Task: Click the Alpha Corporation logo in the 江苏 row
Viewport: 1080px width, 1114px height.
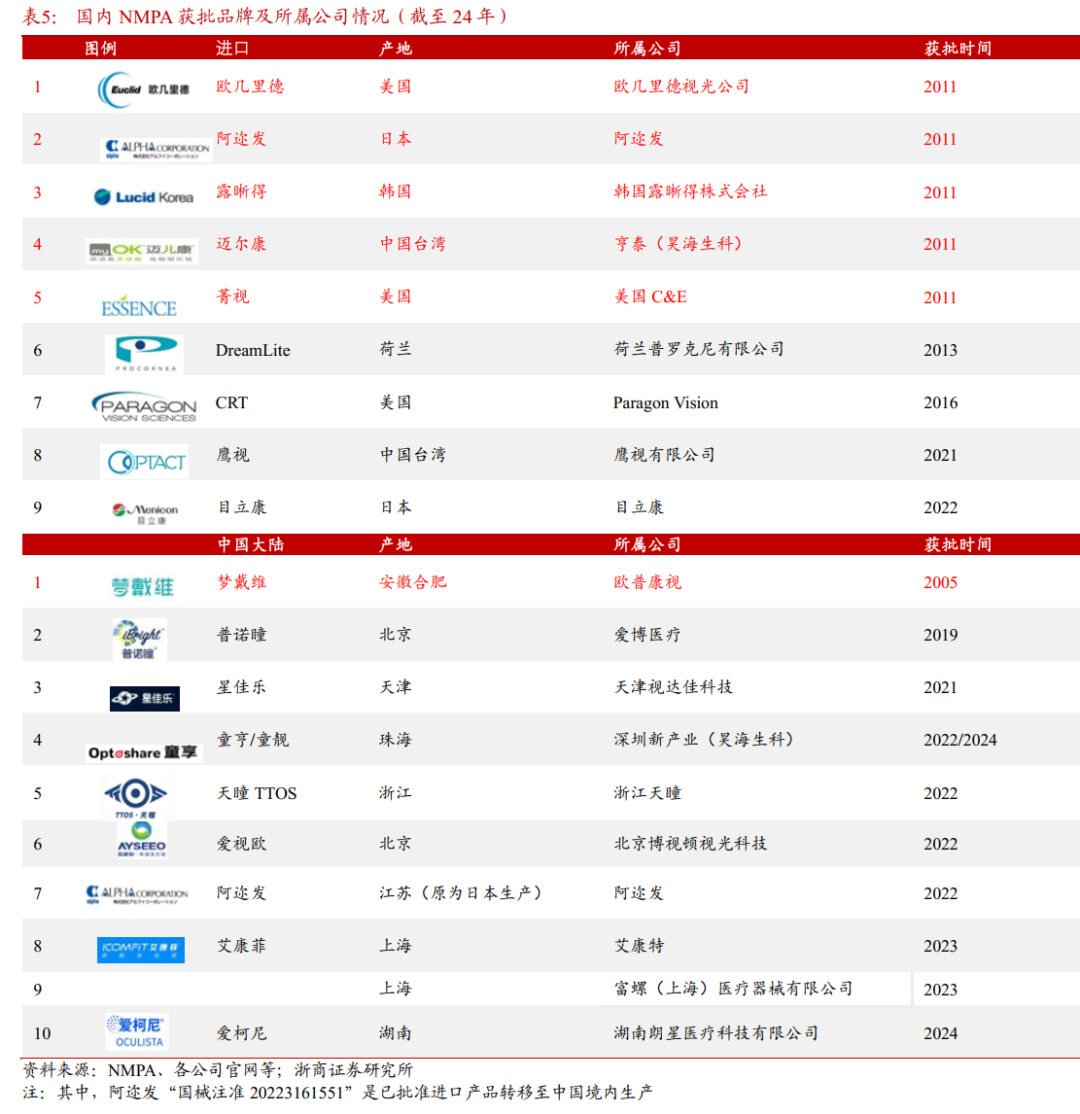Action: [137, 894]
